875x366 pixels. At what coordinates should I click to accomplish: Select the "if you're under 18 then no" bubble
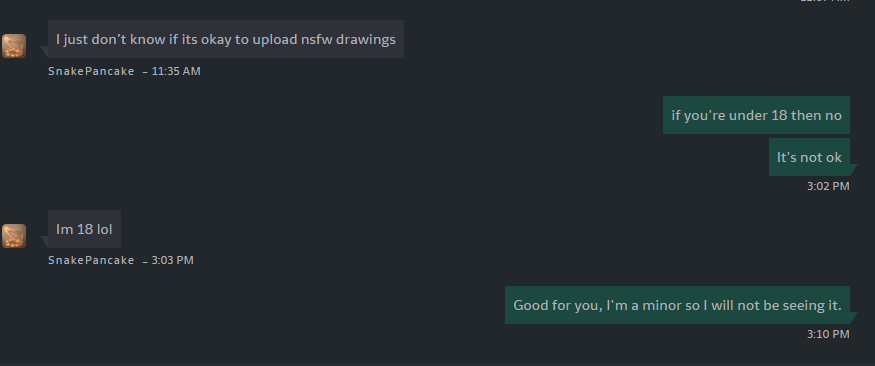click(756, 115)
